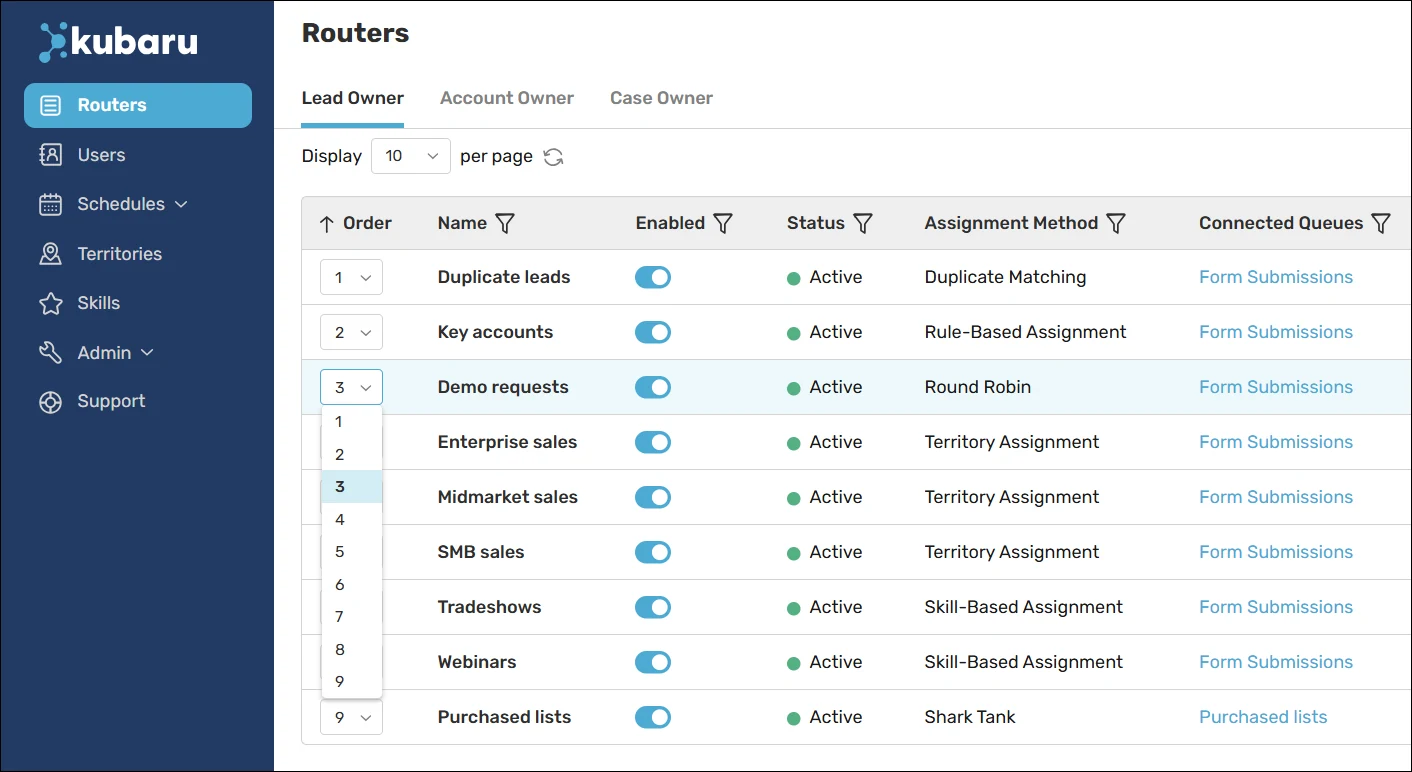
Task: Click the Admin wrench icon
Action: click(50, 353)
